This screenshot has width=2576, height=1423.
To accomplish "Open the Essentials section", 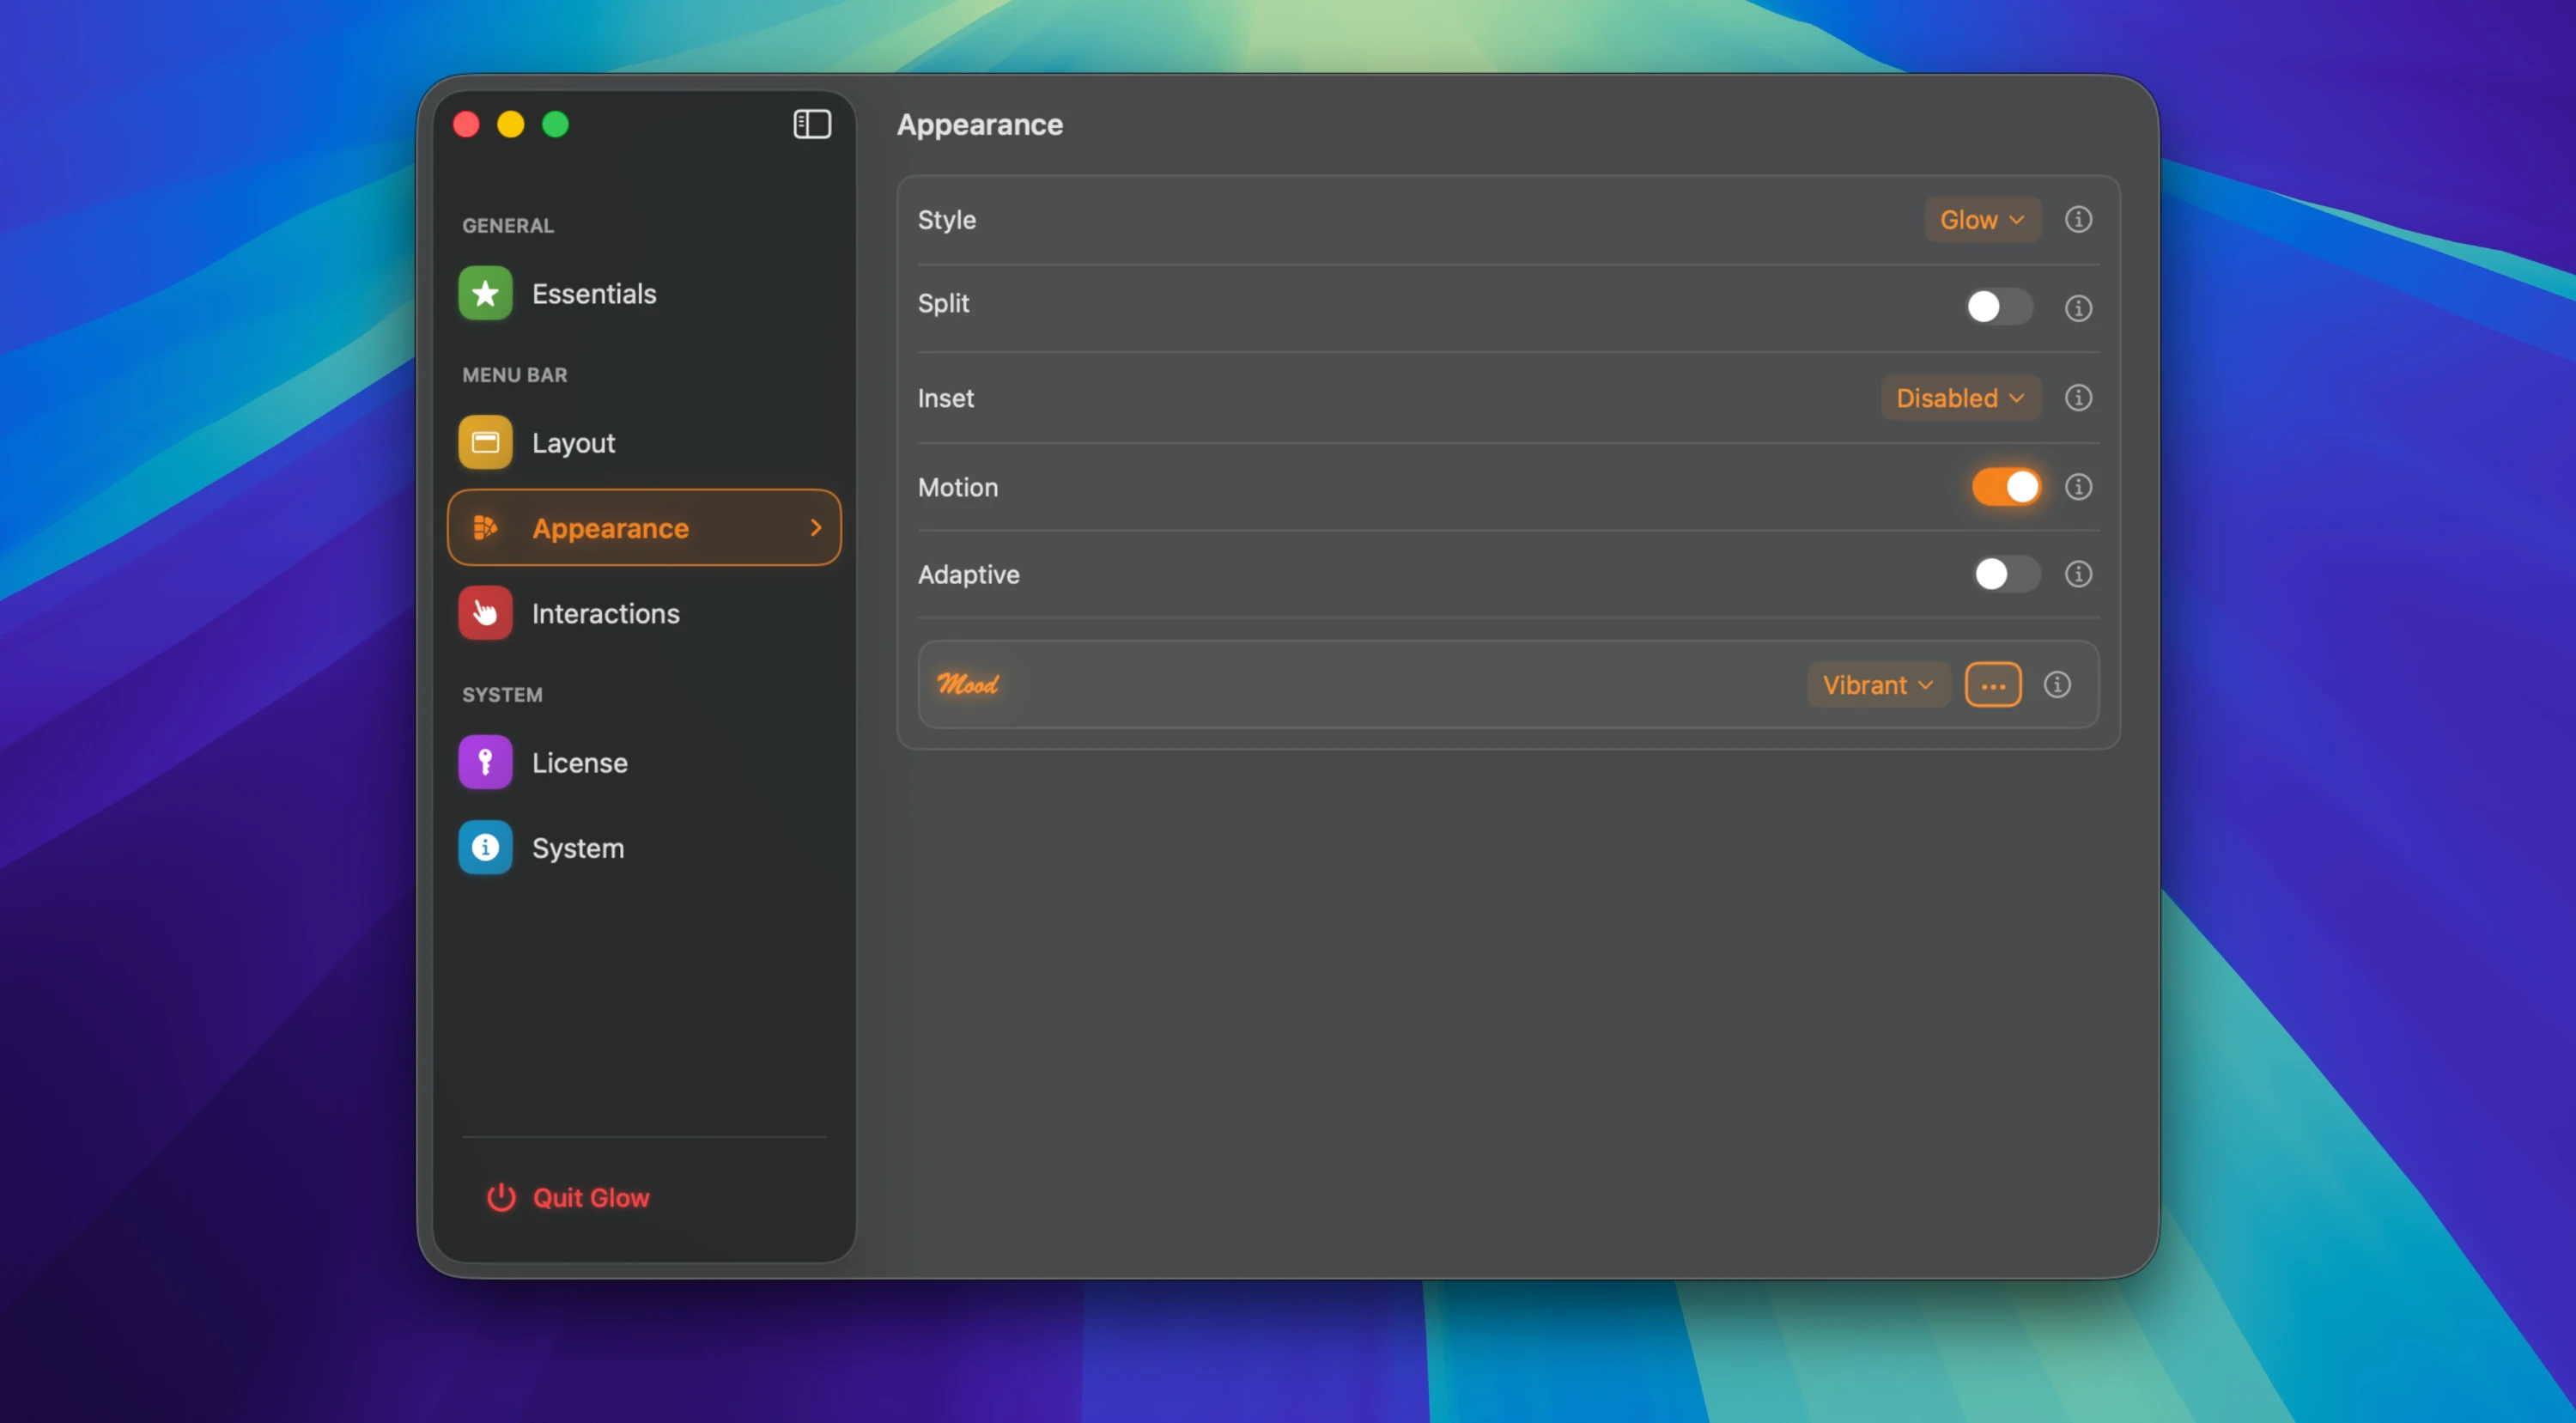I will 644,293.
